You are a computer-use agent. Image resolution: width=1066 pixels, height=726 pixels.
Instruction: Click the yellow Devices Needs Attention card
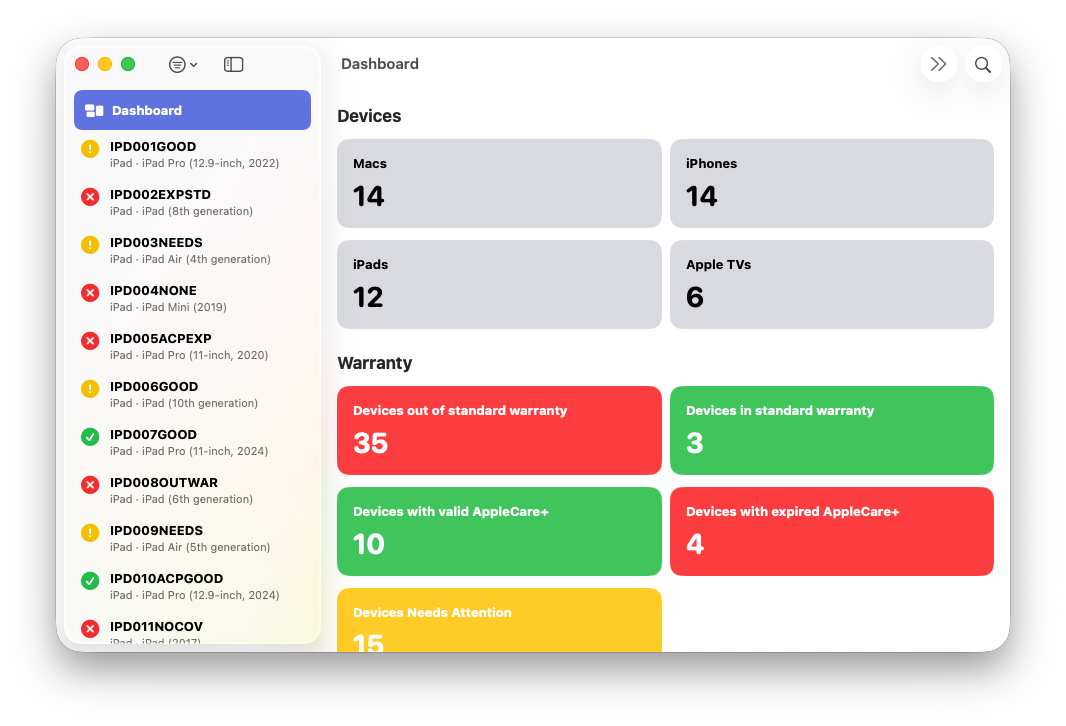[499, 622]
